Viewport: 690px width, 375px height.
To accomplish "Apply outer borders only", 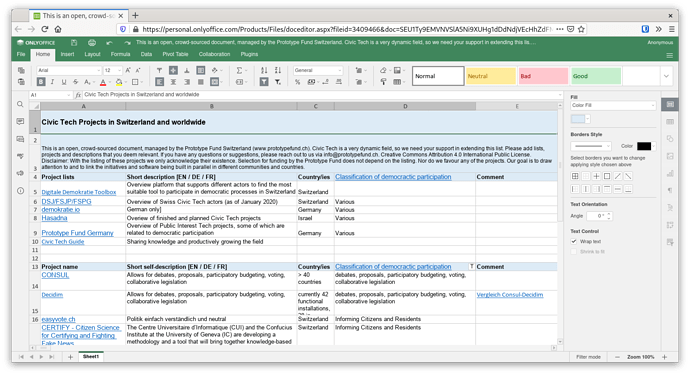I will [607, 176].
